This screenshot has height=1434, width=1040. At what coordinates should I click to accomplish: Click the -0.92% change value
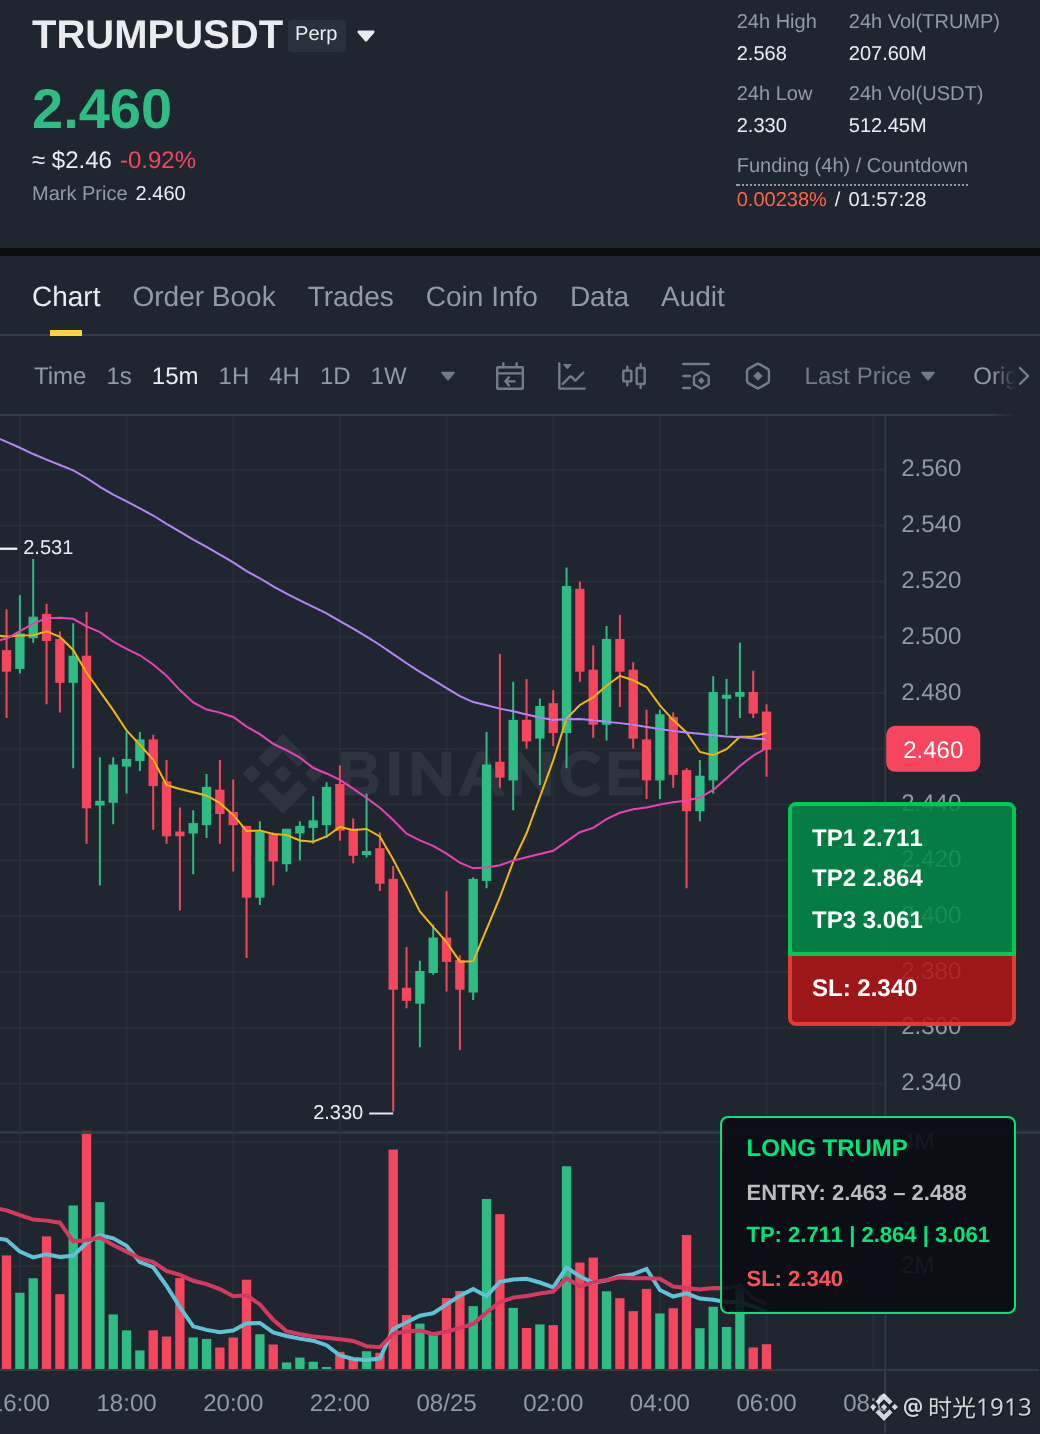[158, 160]
